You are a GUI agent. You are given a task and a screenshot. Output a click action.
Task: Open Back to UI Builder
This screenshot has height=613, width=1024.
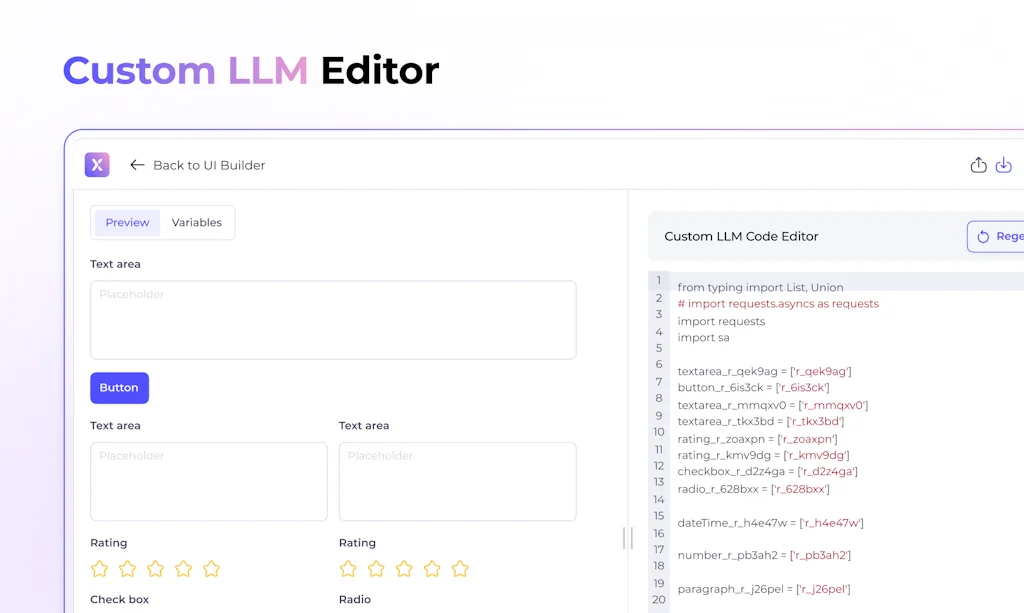pos(208,165)
